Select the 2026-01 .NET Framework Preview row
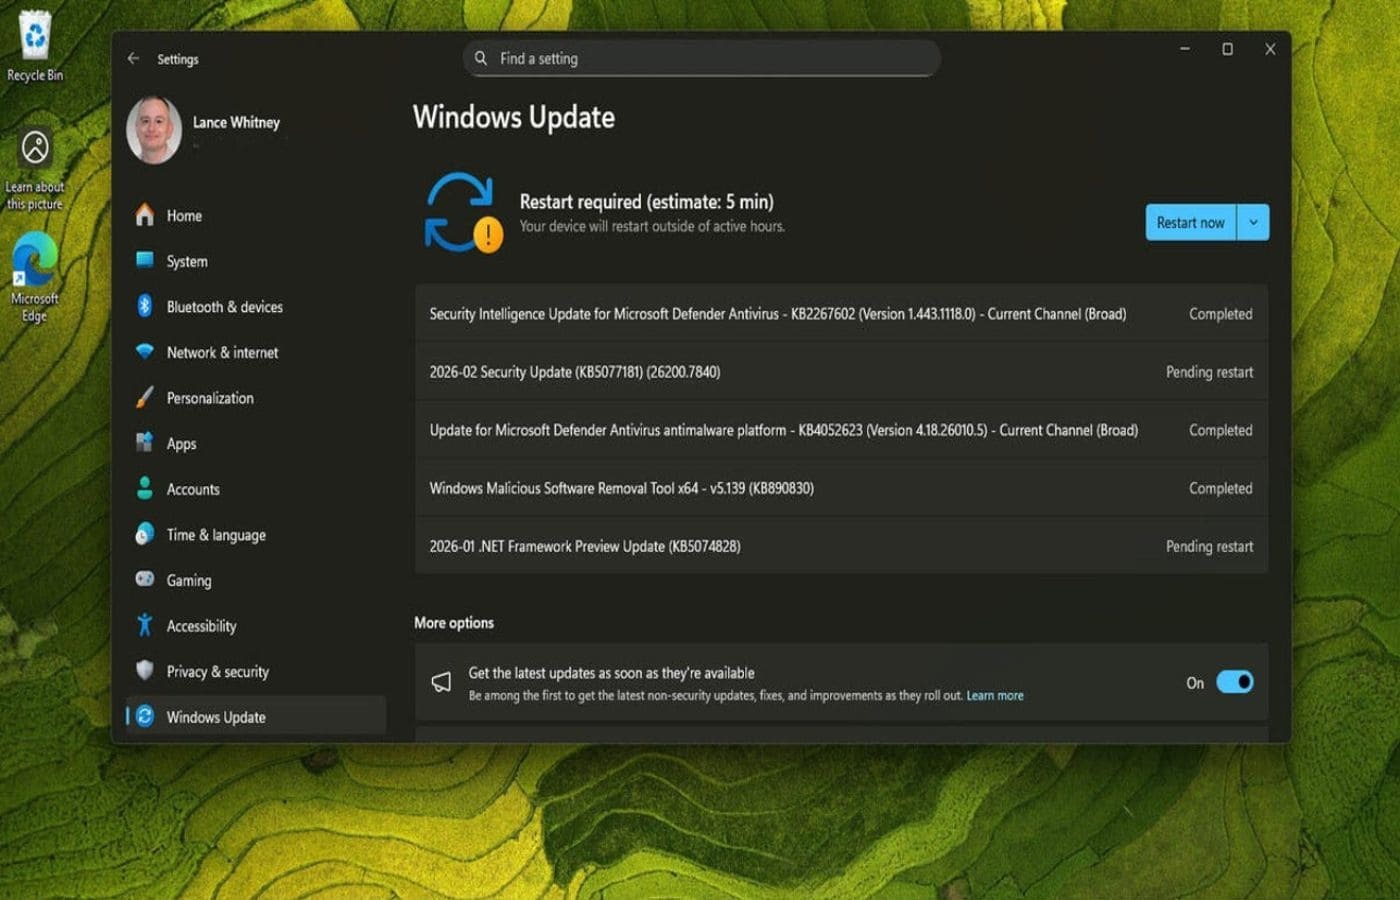Screen dimensions: 1400x900 [x=841, y=546]
